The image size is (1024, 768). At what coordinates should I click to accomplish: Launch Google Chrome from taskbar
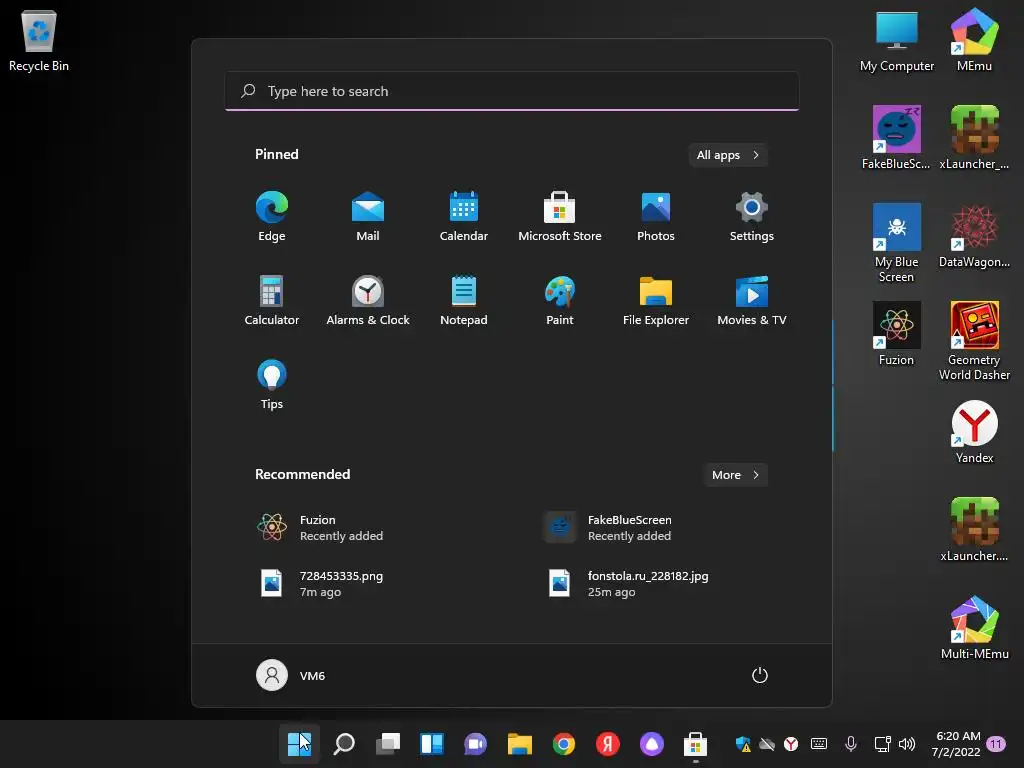coord(564,744)
